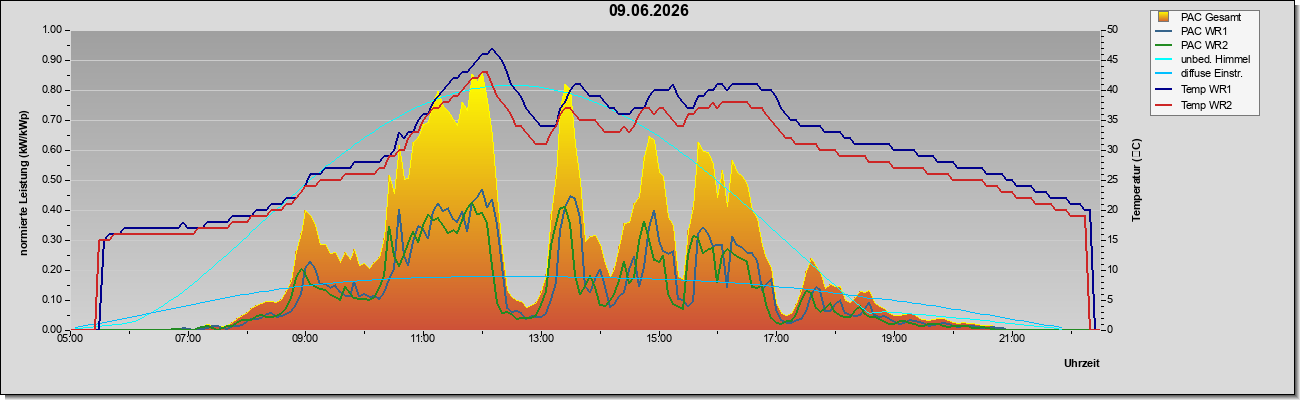
Task: Click the Temperatur axis title on the right
Action: [1136, 179]
